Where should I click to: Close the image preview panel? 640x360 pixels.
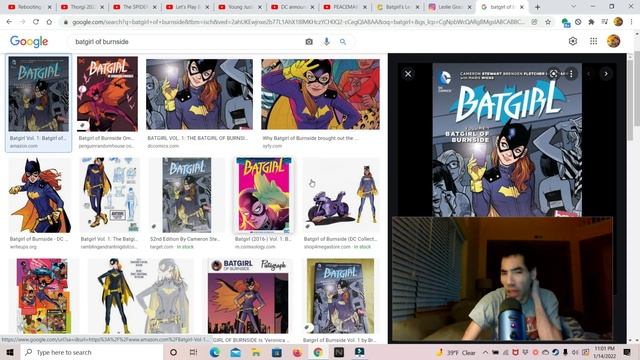[x=408, y=74]
